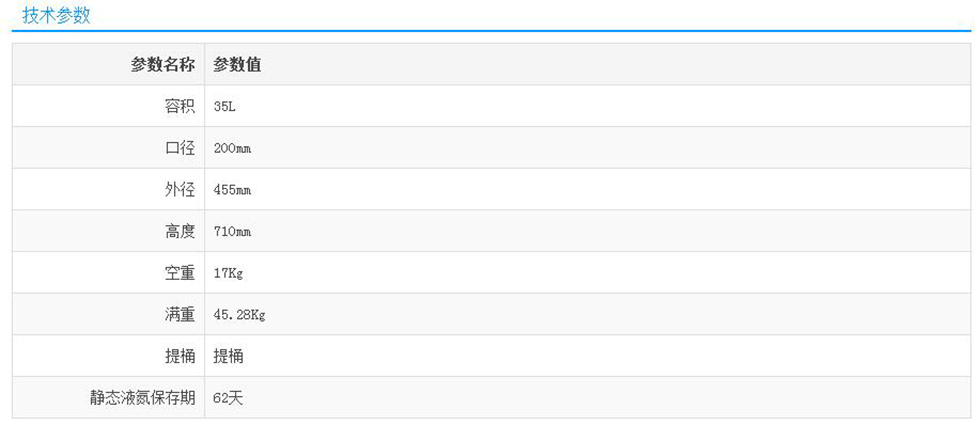Screen dimensions: 980x425
Task: Select the 17Kg value cell
Action: coord(228,273)
